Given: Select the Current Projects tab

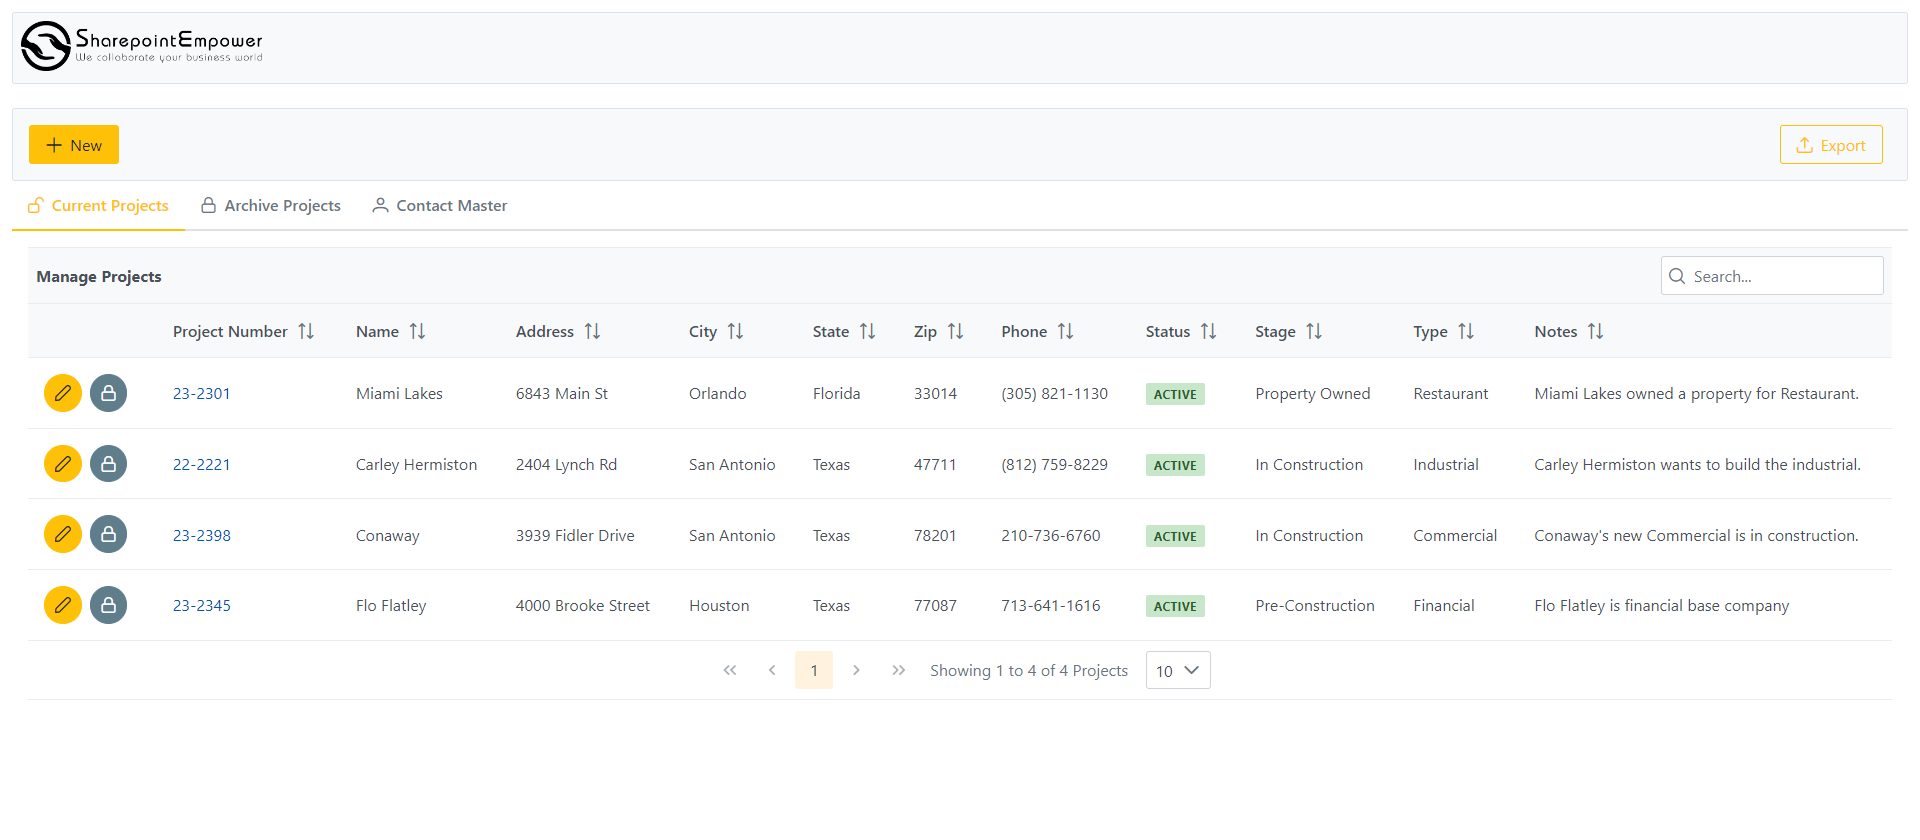Looking at the screenshot, I should pyautogui.click(x=98, y=205).
